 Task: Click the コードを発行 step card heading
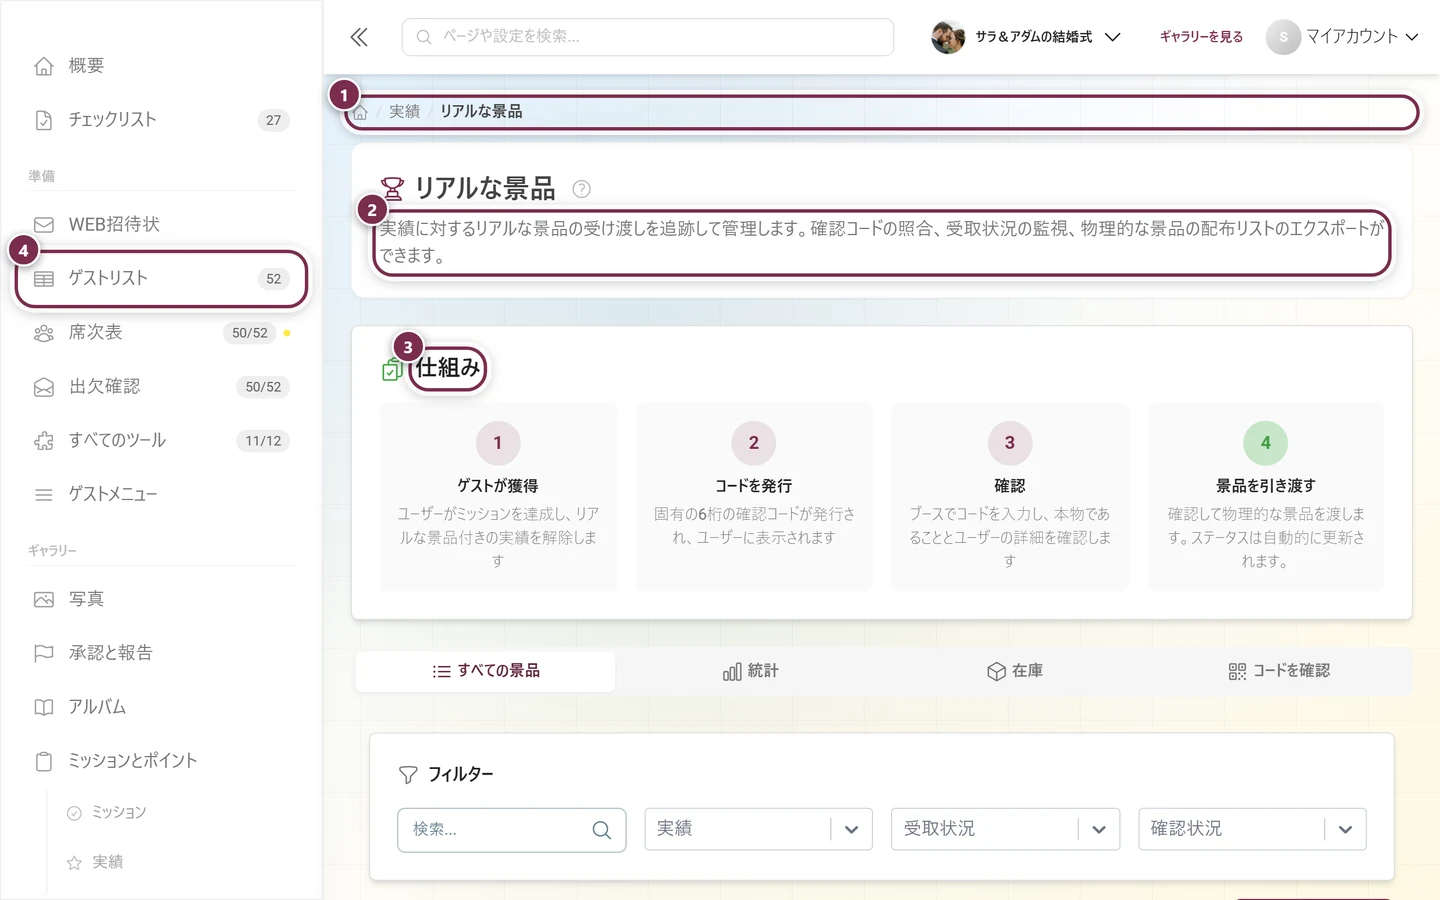coord(754,486)
